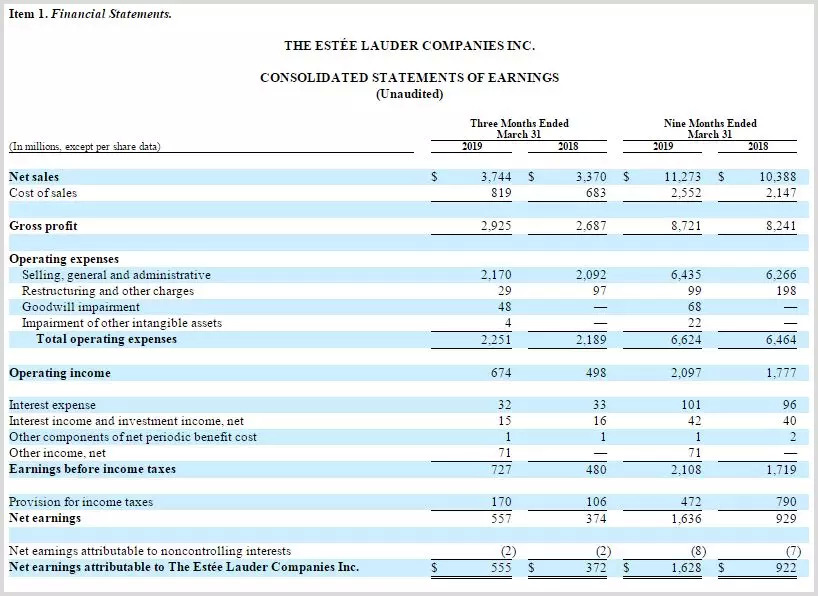Image resolution: width=818 pixels, height=596 pixels.
Task: Select the 'Nine Months Ended March 31' header
Action: click(710, 129)
